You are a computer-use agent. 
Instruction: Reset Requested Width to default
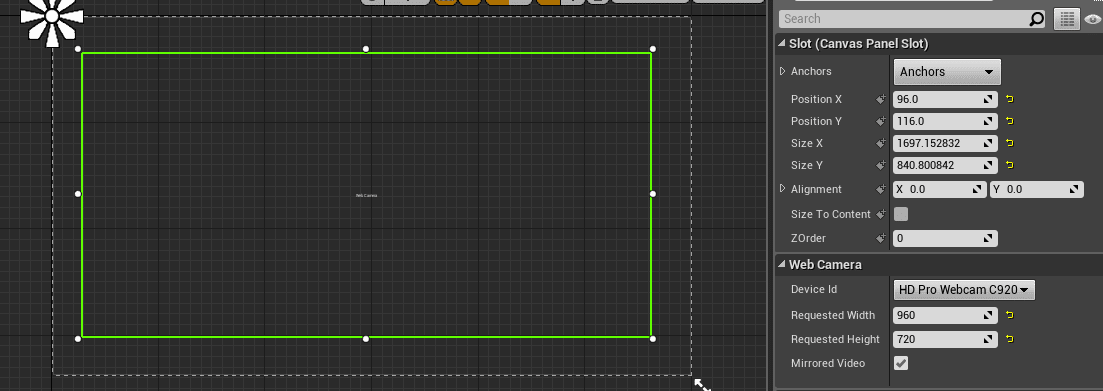[1009, 315]
